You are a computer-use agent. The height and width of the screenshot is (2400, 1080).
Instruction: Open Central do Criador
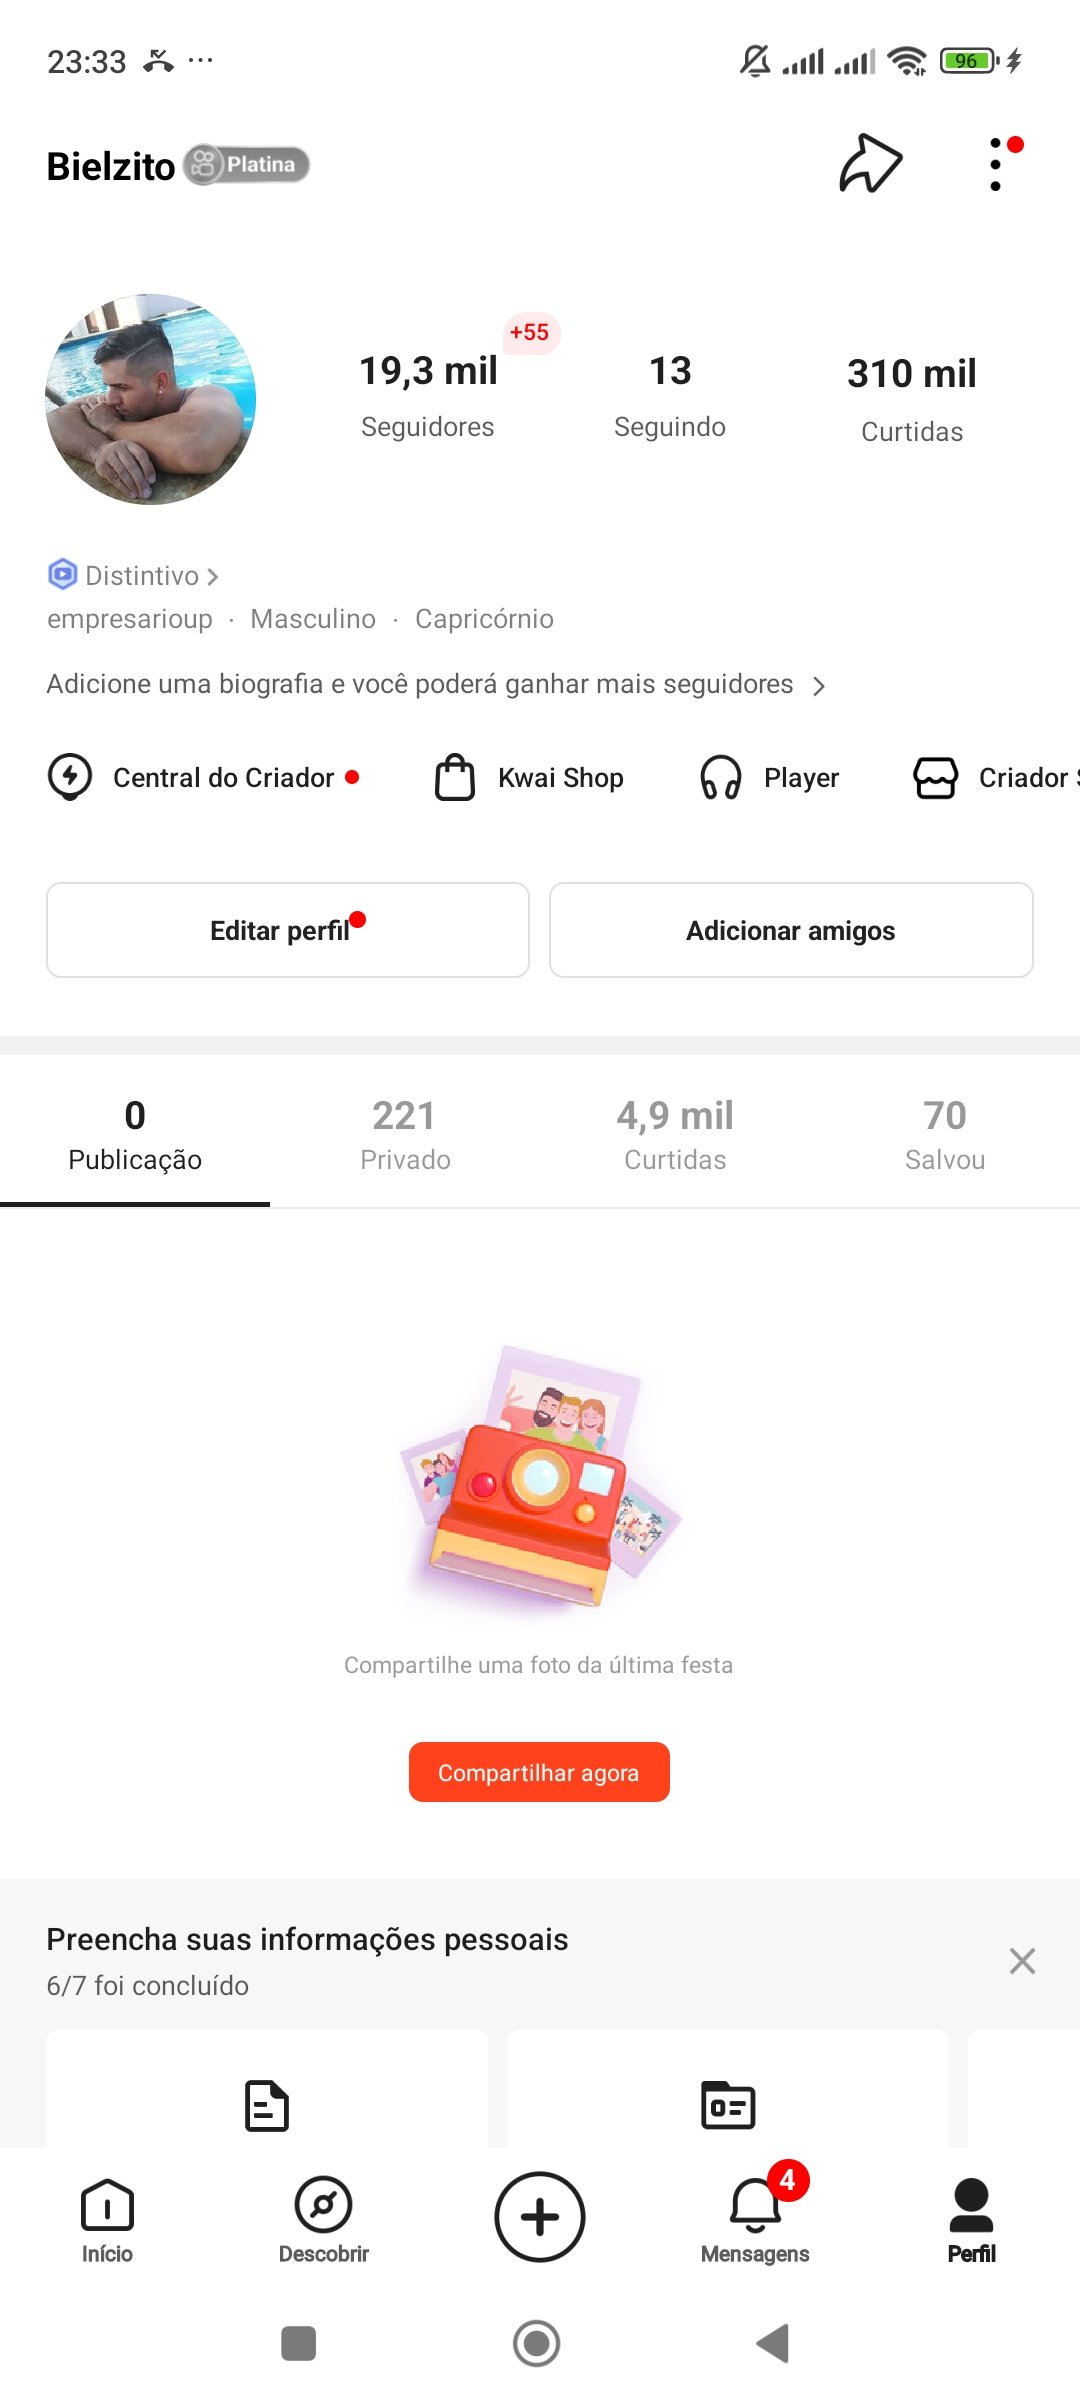[204, 777]
